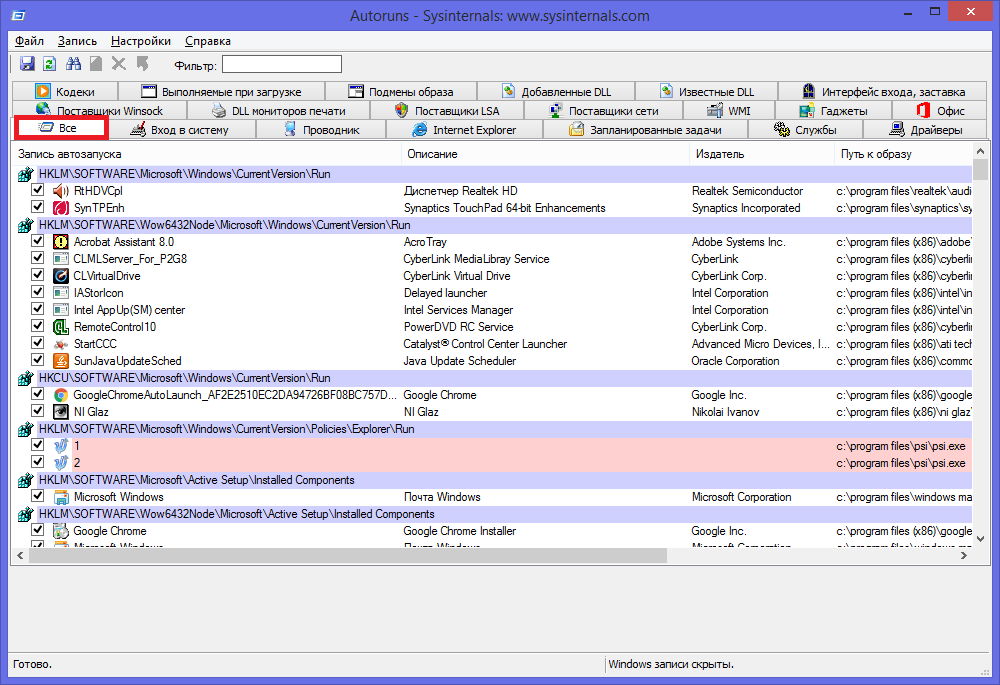Click inside the Фильтр text field
Viewport: 1000px width, 685px height.
(281, 65)
